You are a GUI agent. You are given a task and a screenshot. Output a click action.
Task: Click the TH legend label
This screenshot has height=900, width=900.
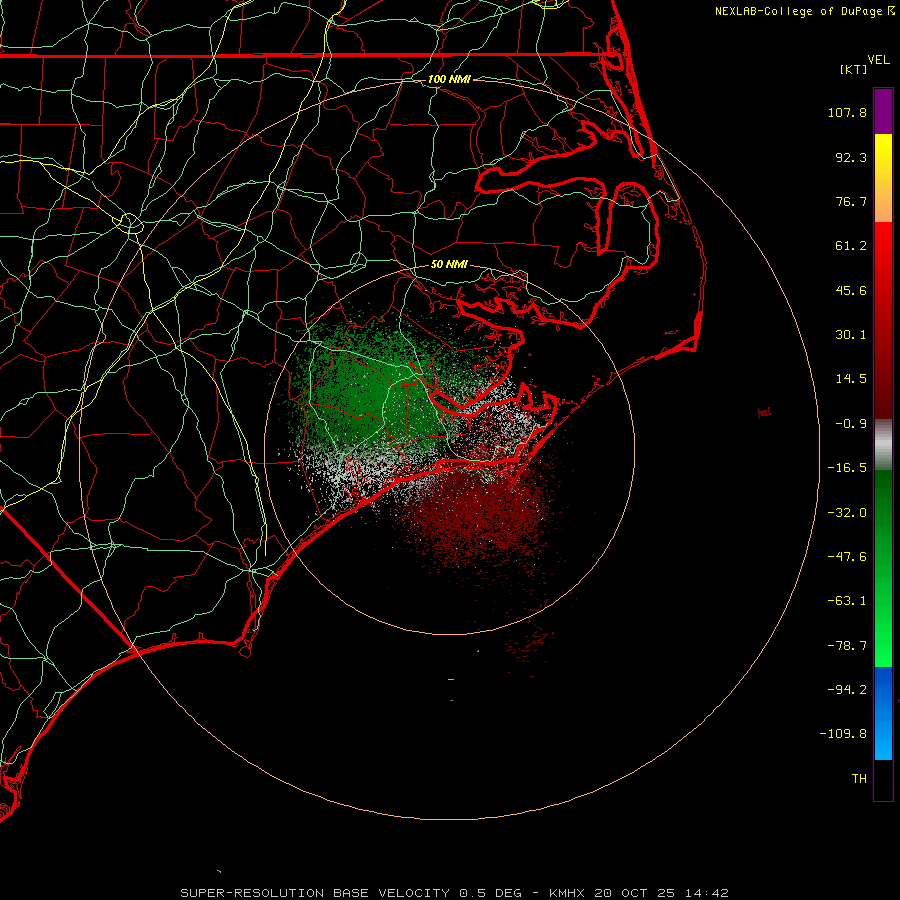point(859,779)
